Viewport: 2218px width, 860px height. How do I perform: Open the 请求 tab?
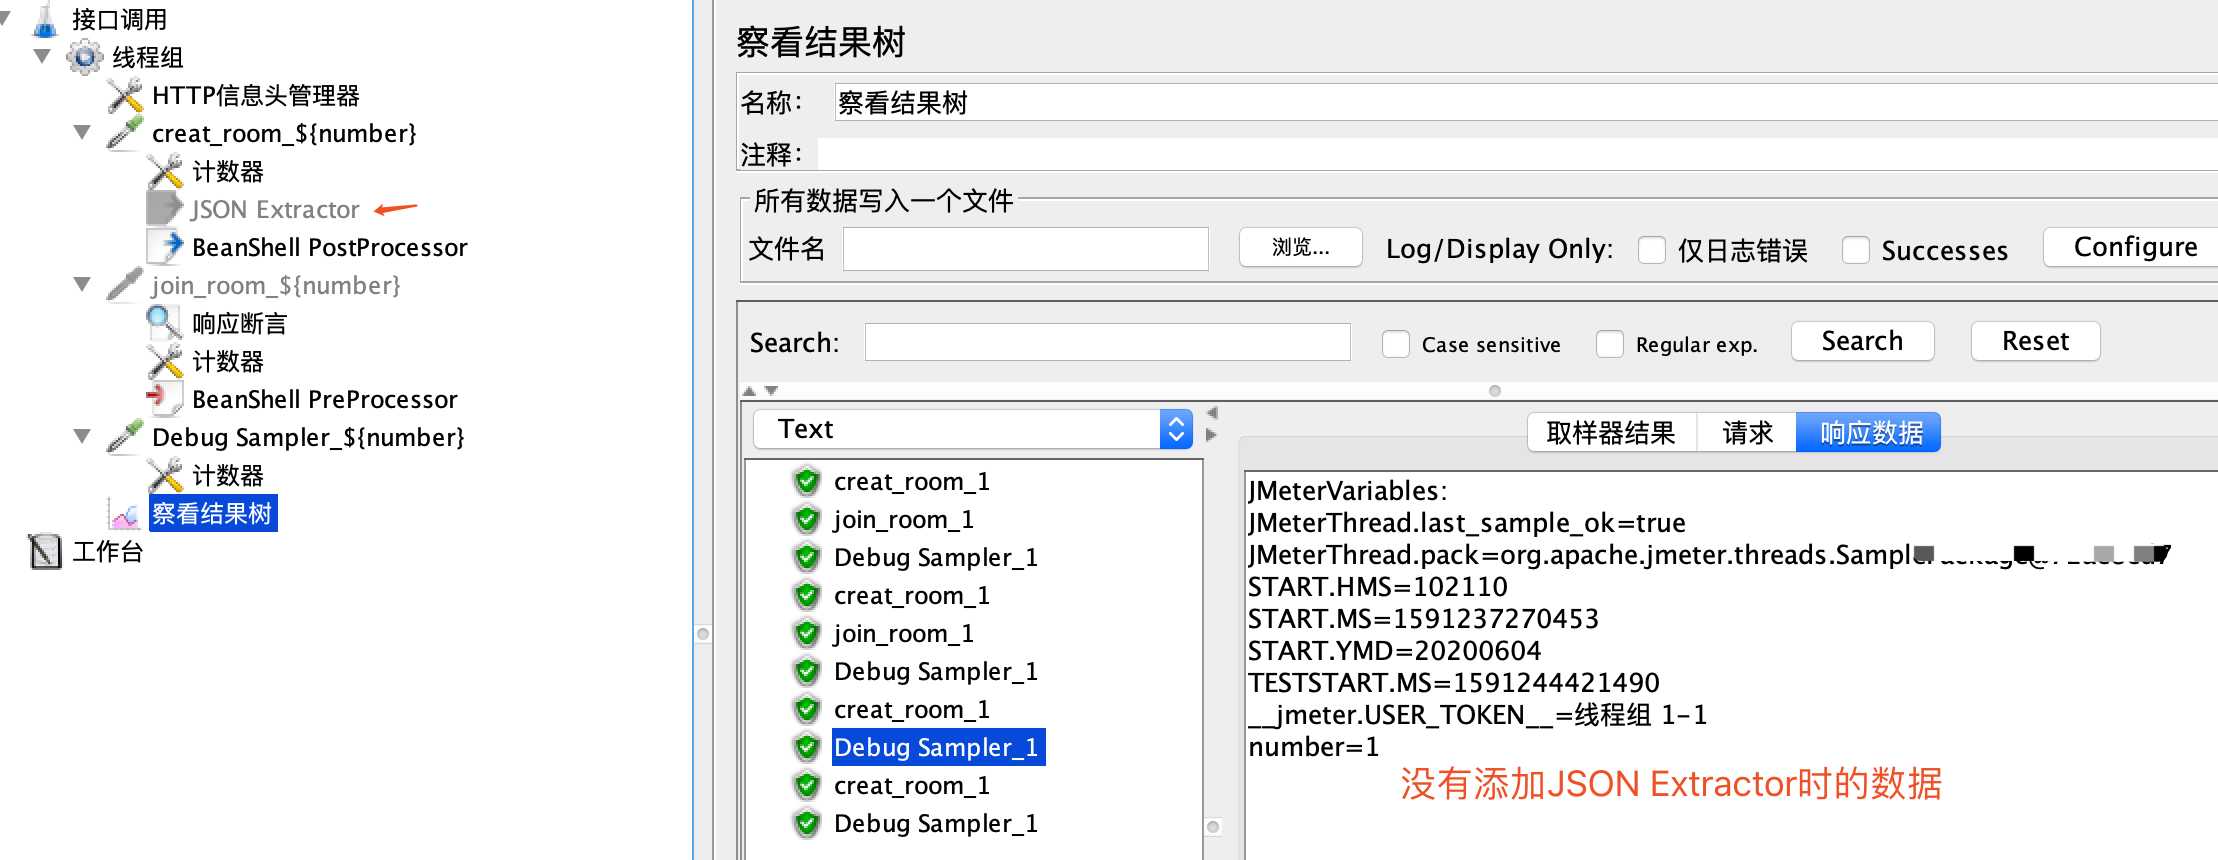[1747, 433]
